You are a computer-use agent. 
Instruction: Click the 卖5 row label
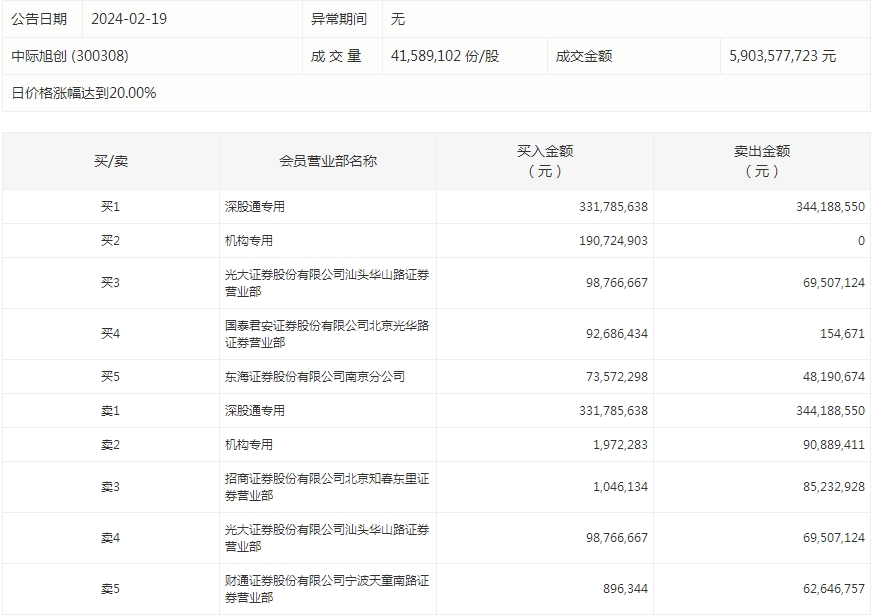[x=111, y=589]
